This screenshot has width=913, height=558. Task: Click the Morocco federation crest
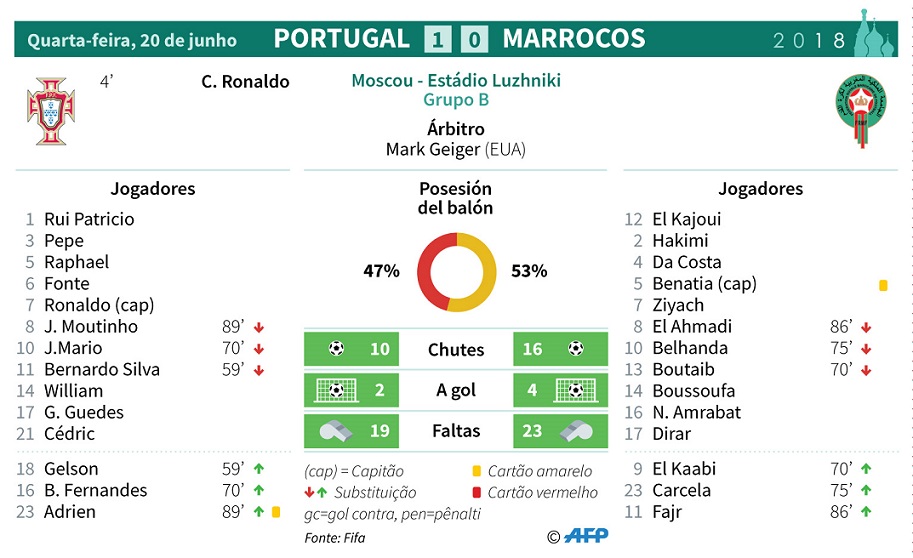click(861, 110)
